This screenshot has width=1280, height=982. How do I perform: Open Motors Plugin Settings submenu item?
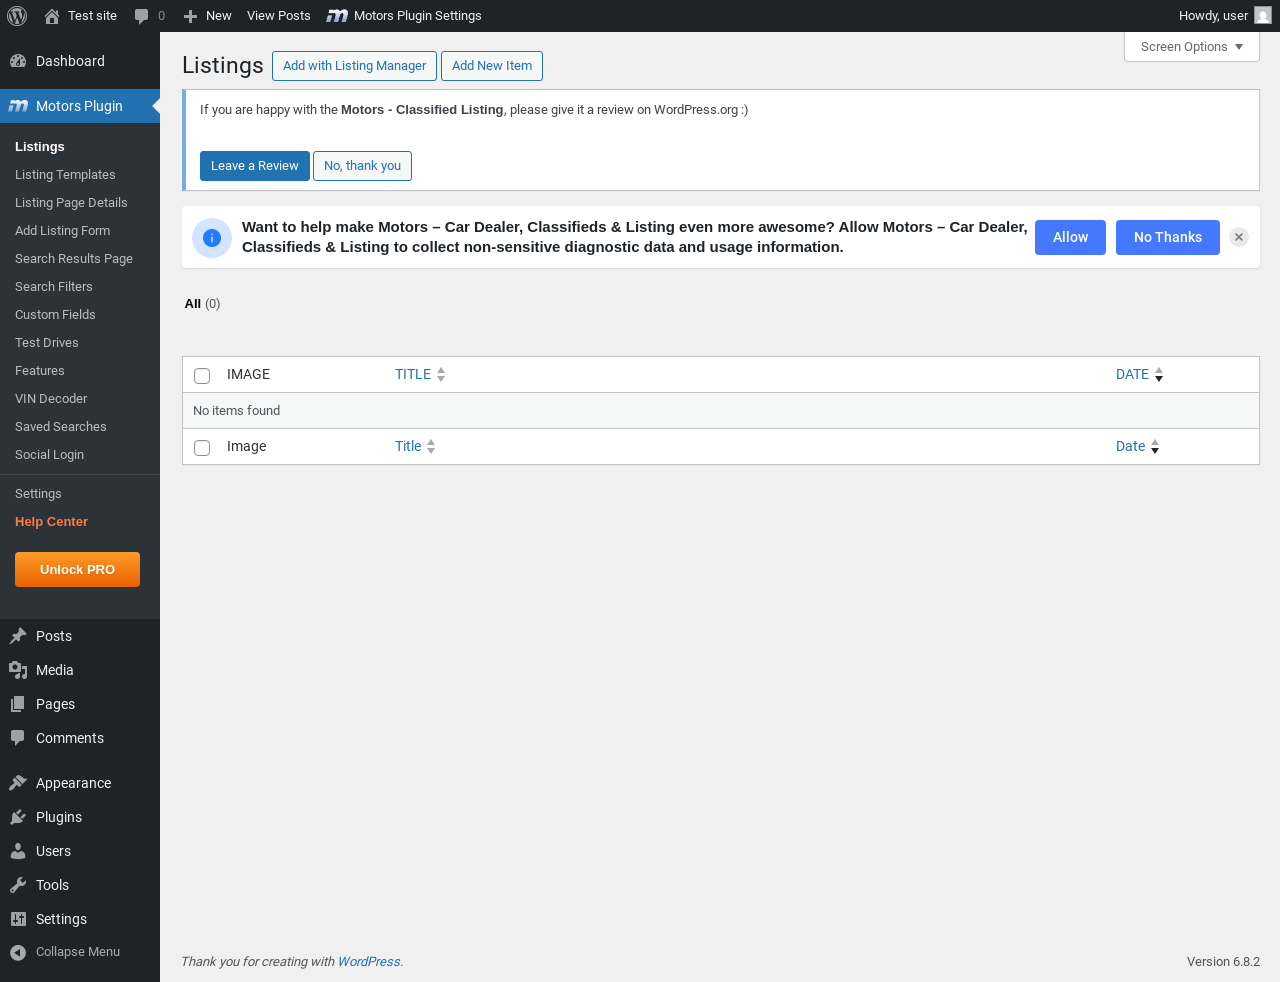pos(80,494)
